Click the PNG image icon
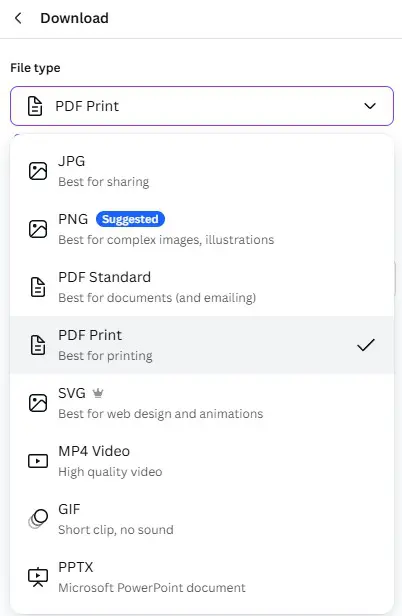The height and width of the screenshot is (616, 402). point(38,229)
